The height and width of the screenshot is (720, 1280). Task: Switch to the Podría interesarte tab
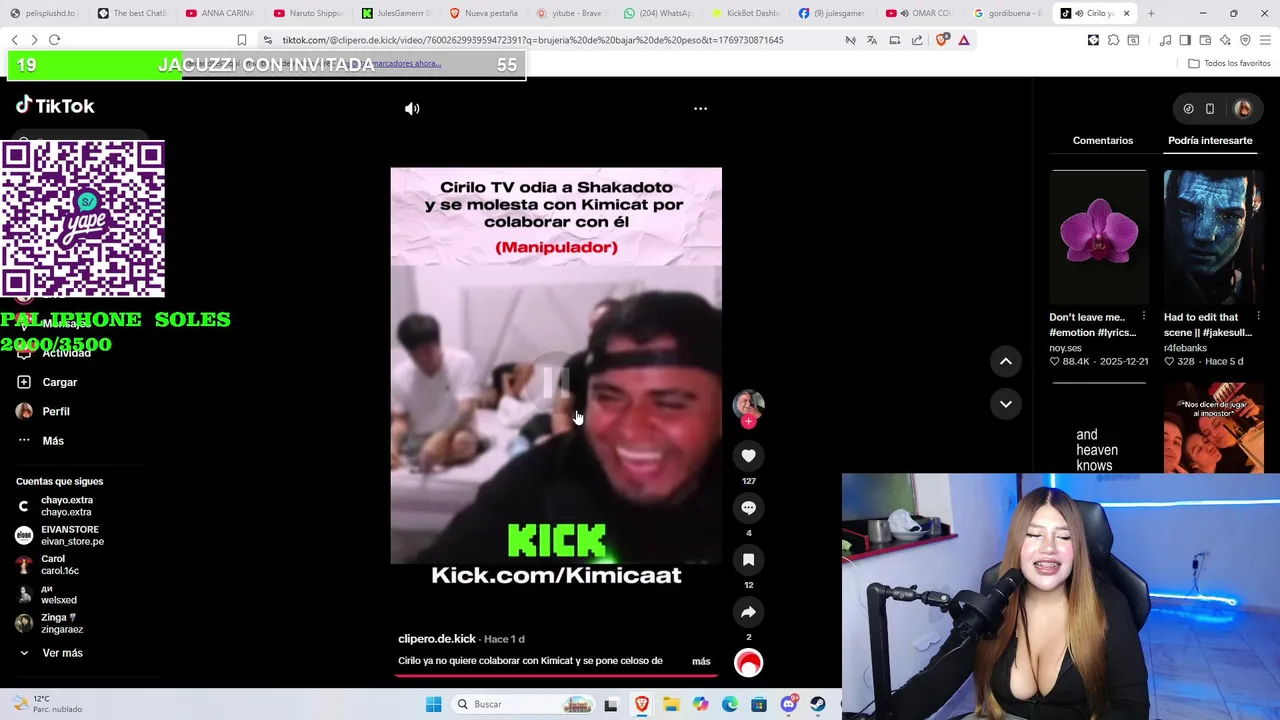[1210, 140]
